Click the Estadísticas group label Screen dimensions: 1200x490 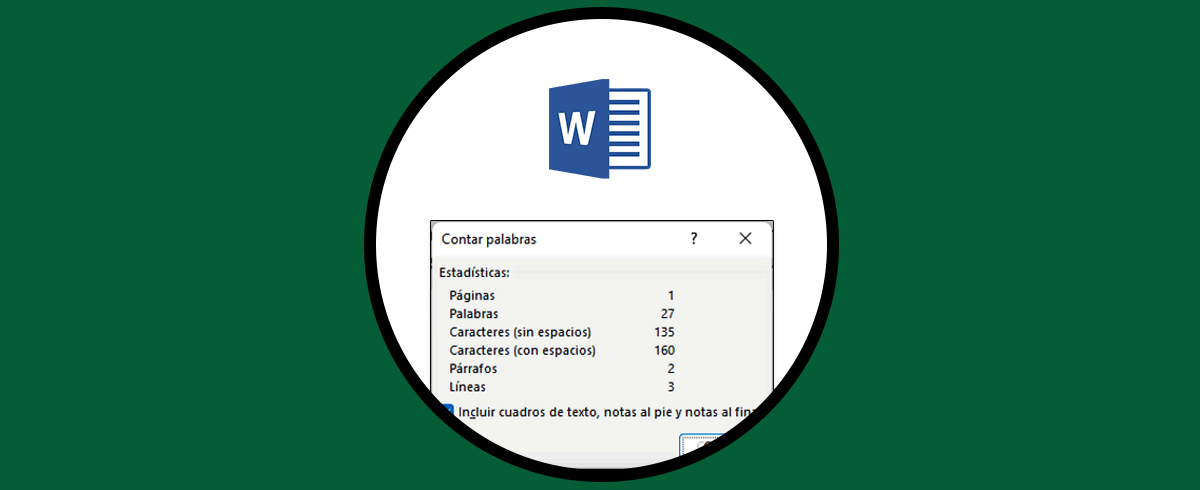[x=474, y=272]
